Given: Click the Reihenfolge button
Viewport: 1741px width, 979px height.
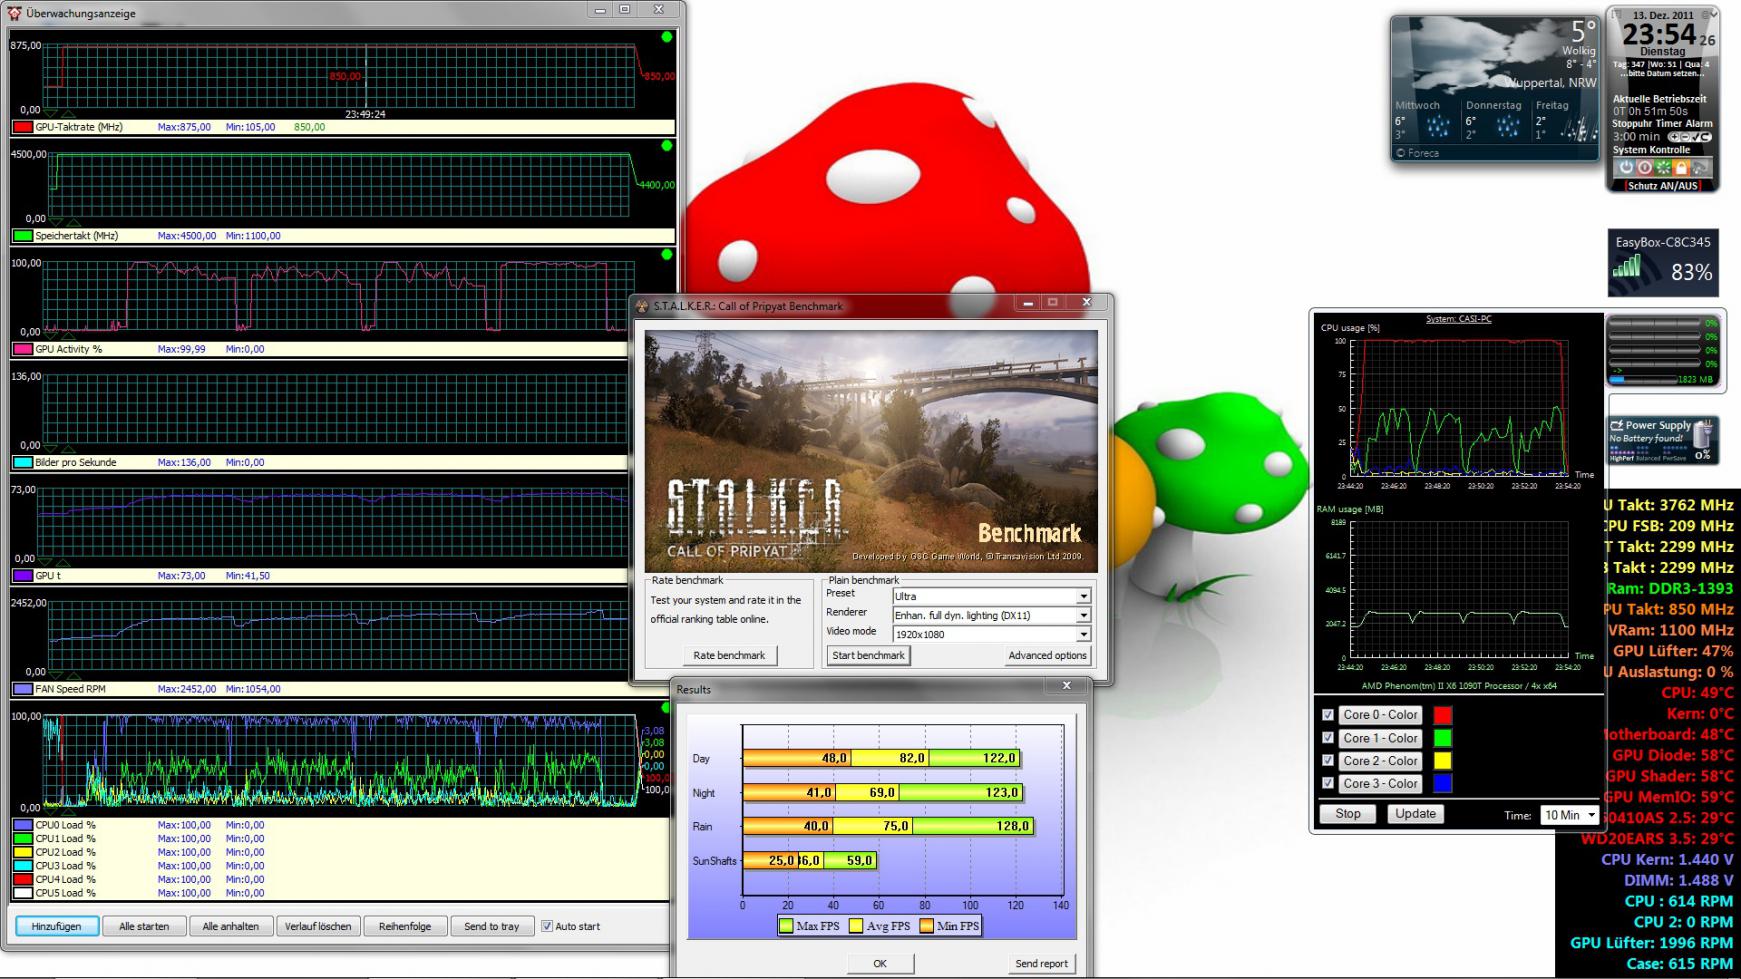Looking at the screenshot, I should point(405,926).
